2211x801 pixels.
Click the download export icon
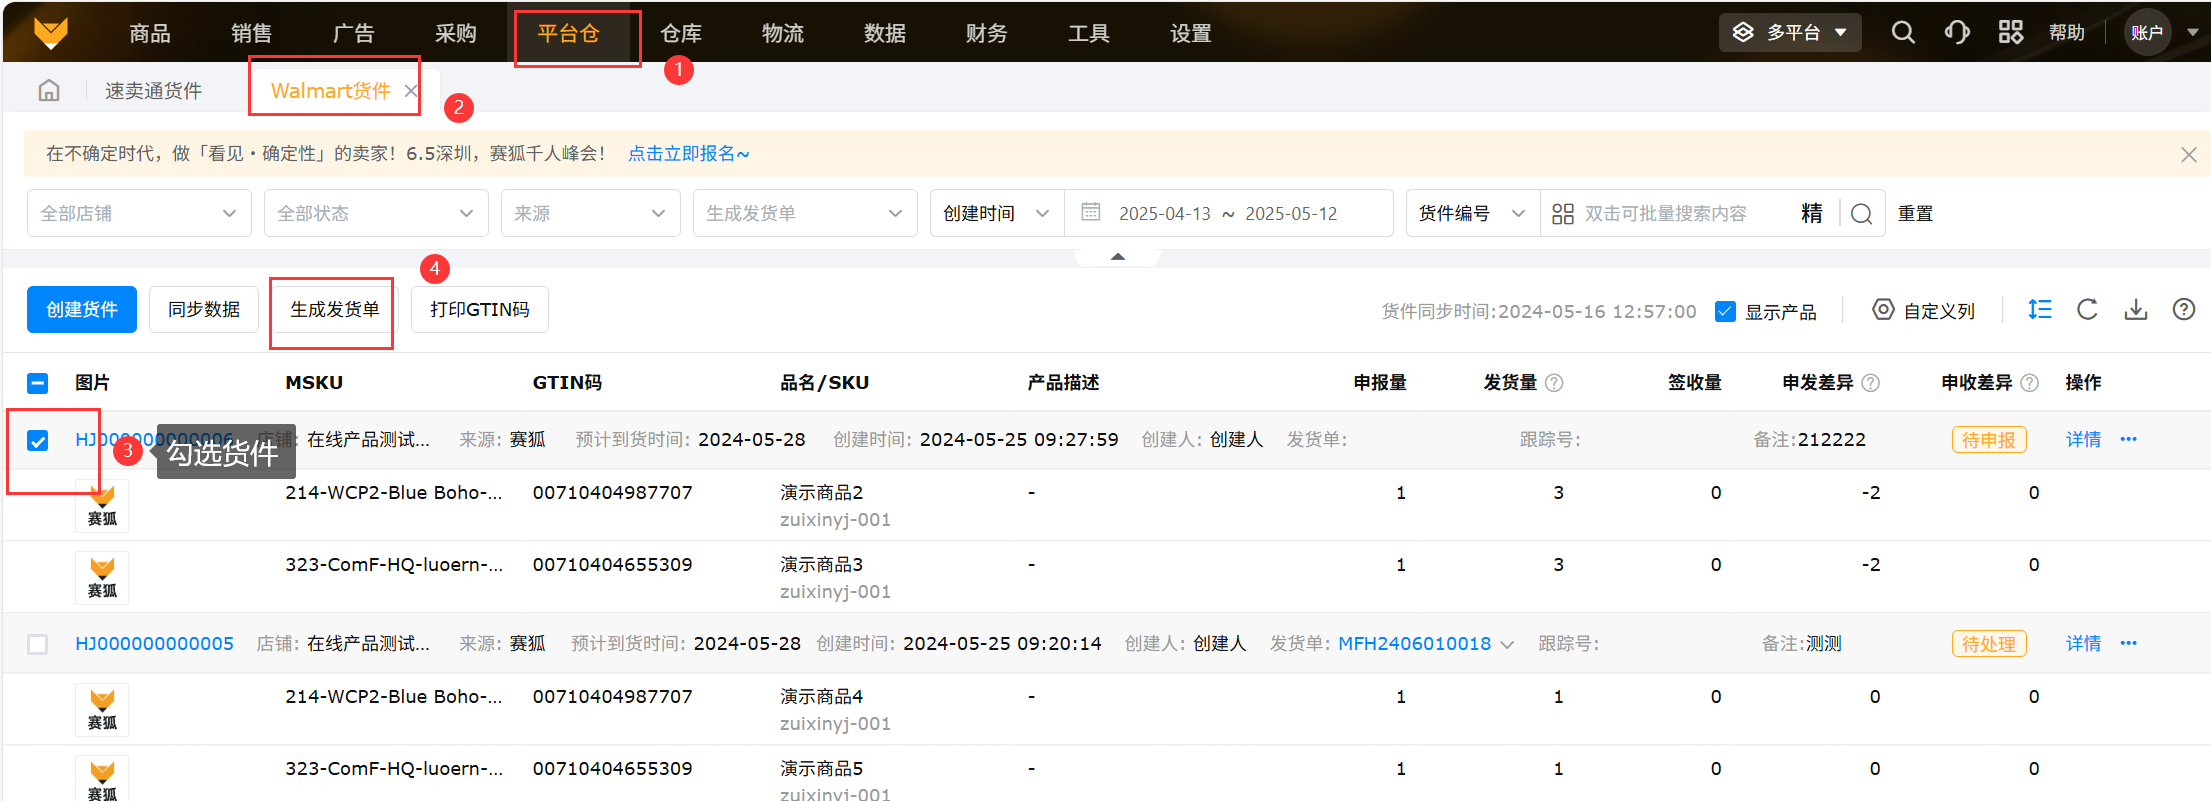tap(2135, 310)
